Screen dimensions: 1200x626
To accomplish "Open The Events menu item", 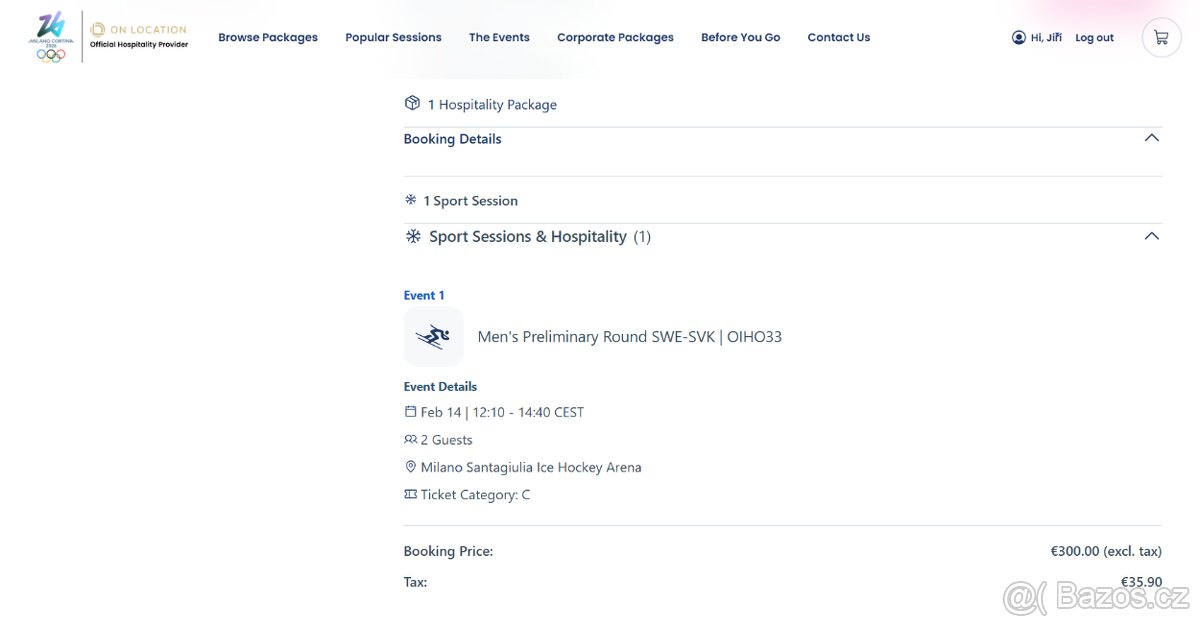I will [x=499, y=38].
